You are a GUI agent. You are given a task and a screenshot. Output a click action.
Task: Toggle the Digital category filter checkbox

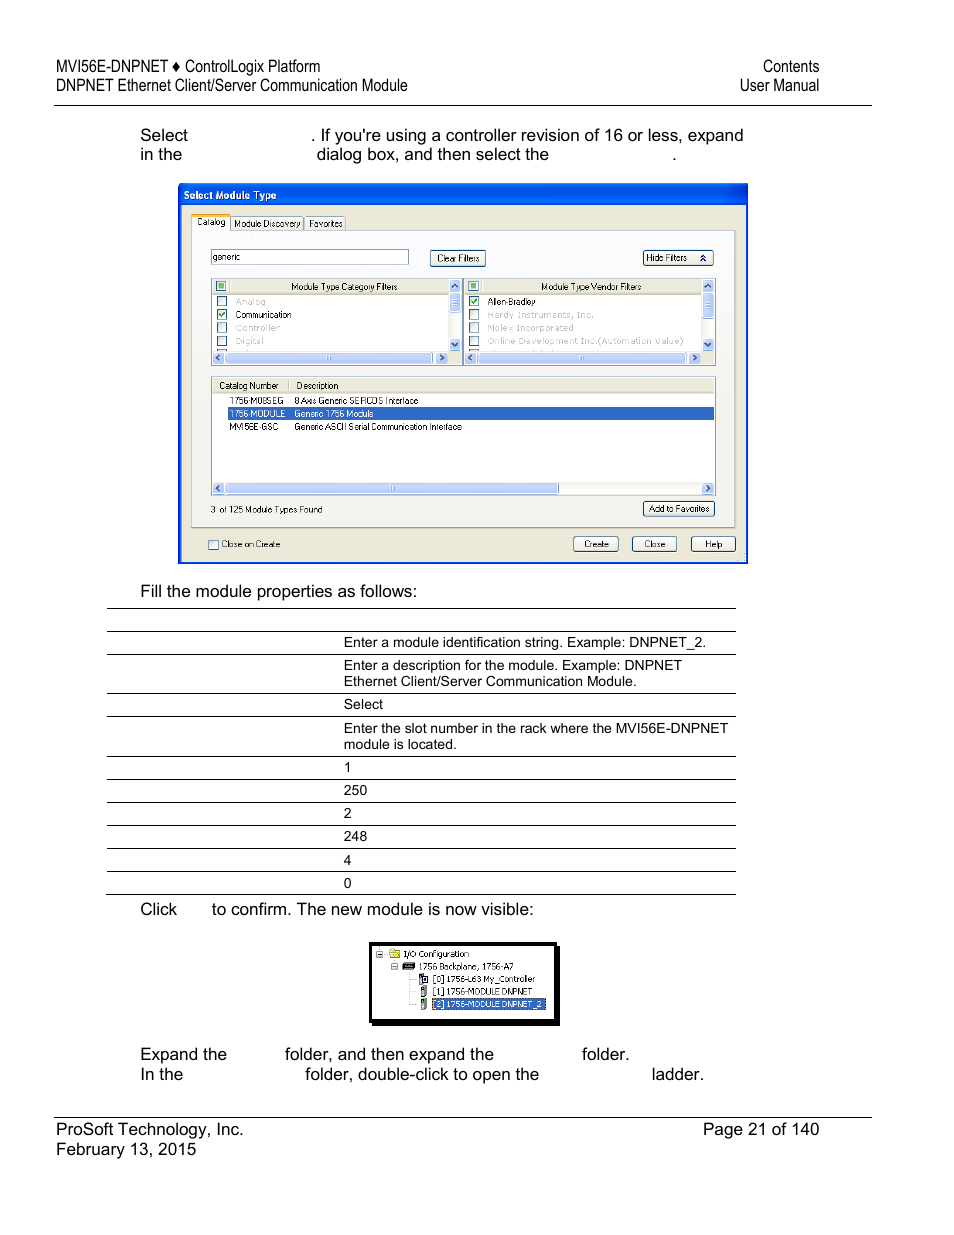pyautogui.click(x=222, y=341)
